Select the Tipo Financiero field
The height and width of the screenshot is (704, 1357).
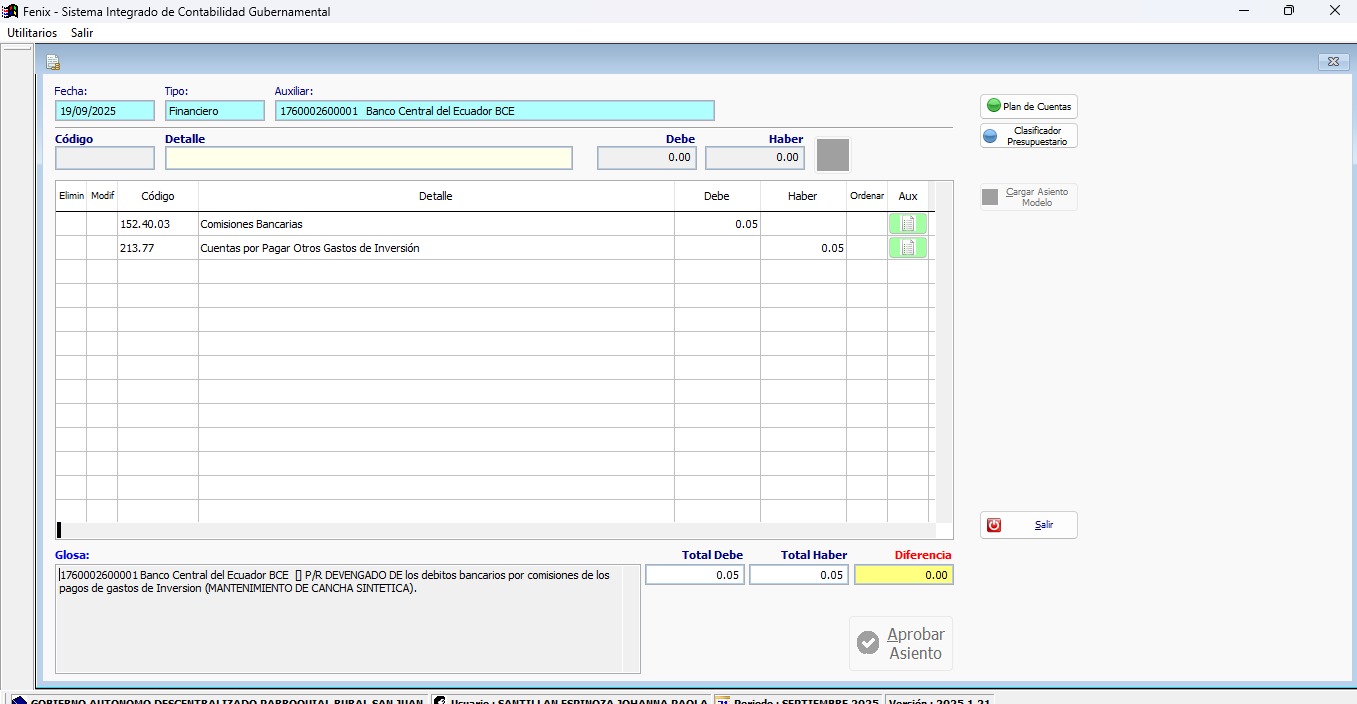tap(214, 111)
